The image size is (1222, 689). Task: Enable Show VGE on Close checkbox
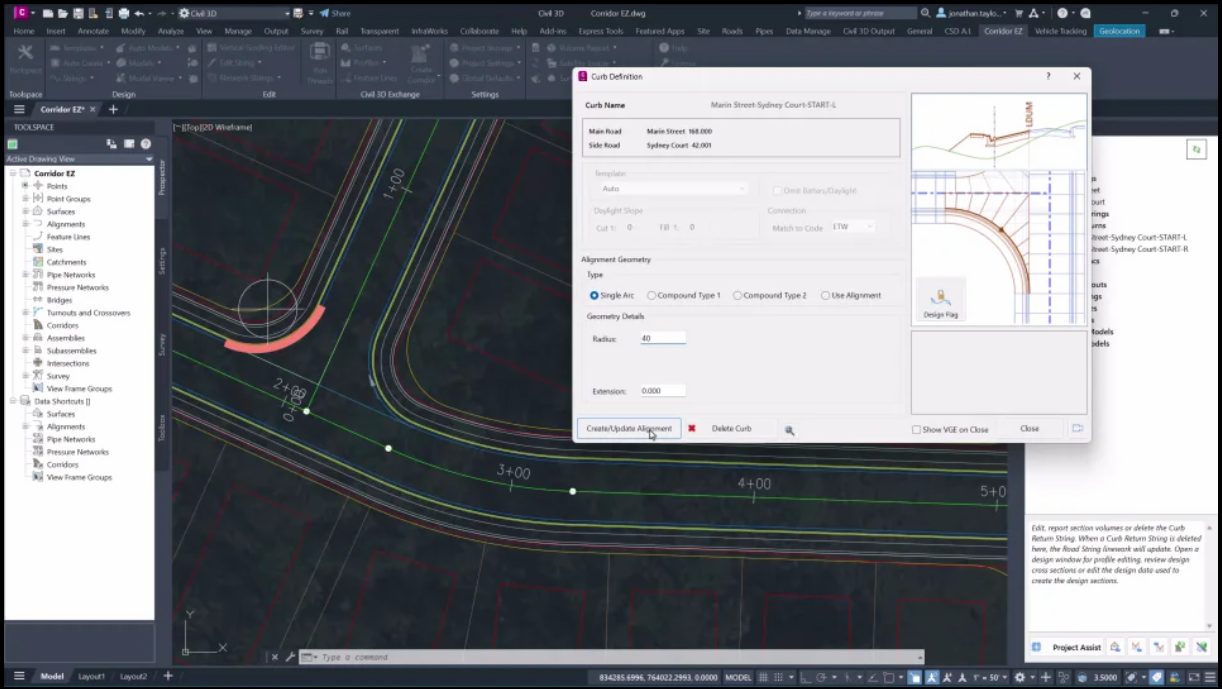(916, 429)
